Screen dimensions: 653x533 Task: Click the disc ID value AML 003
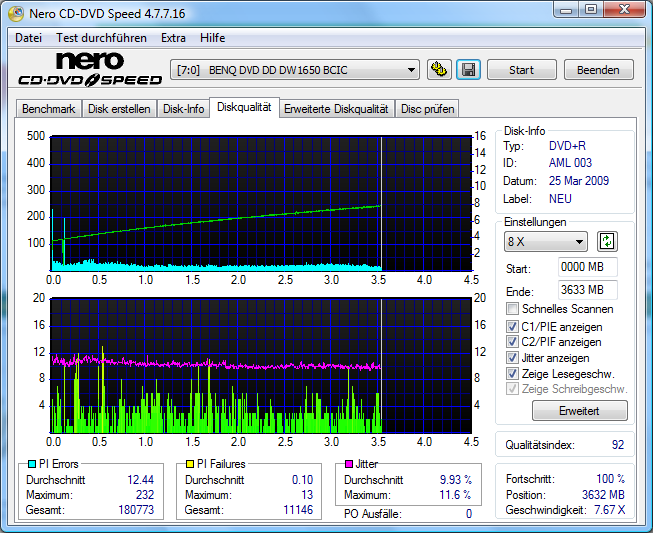point(570,163)
